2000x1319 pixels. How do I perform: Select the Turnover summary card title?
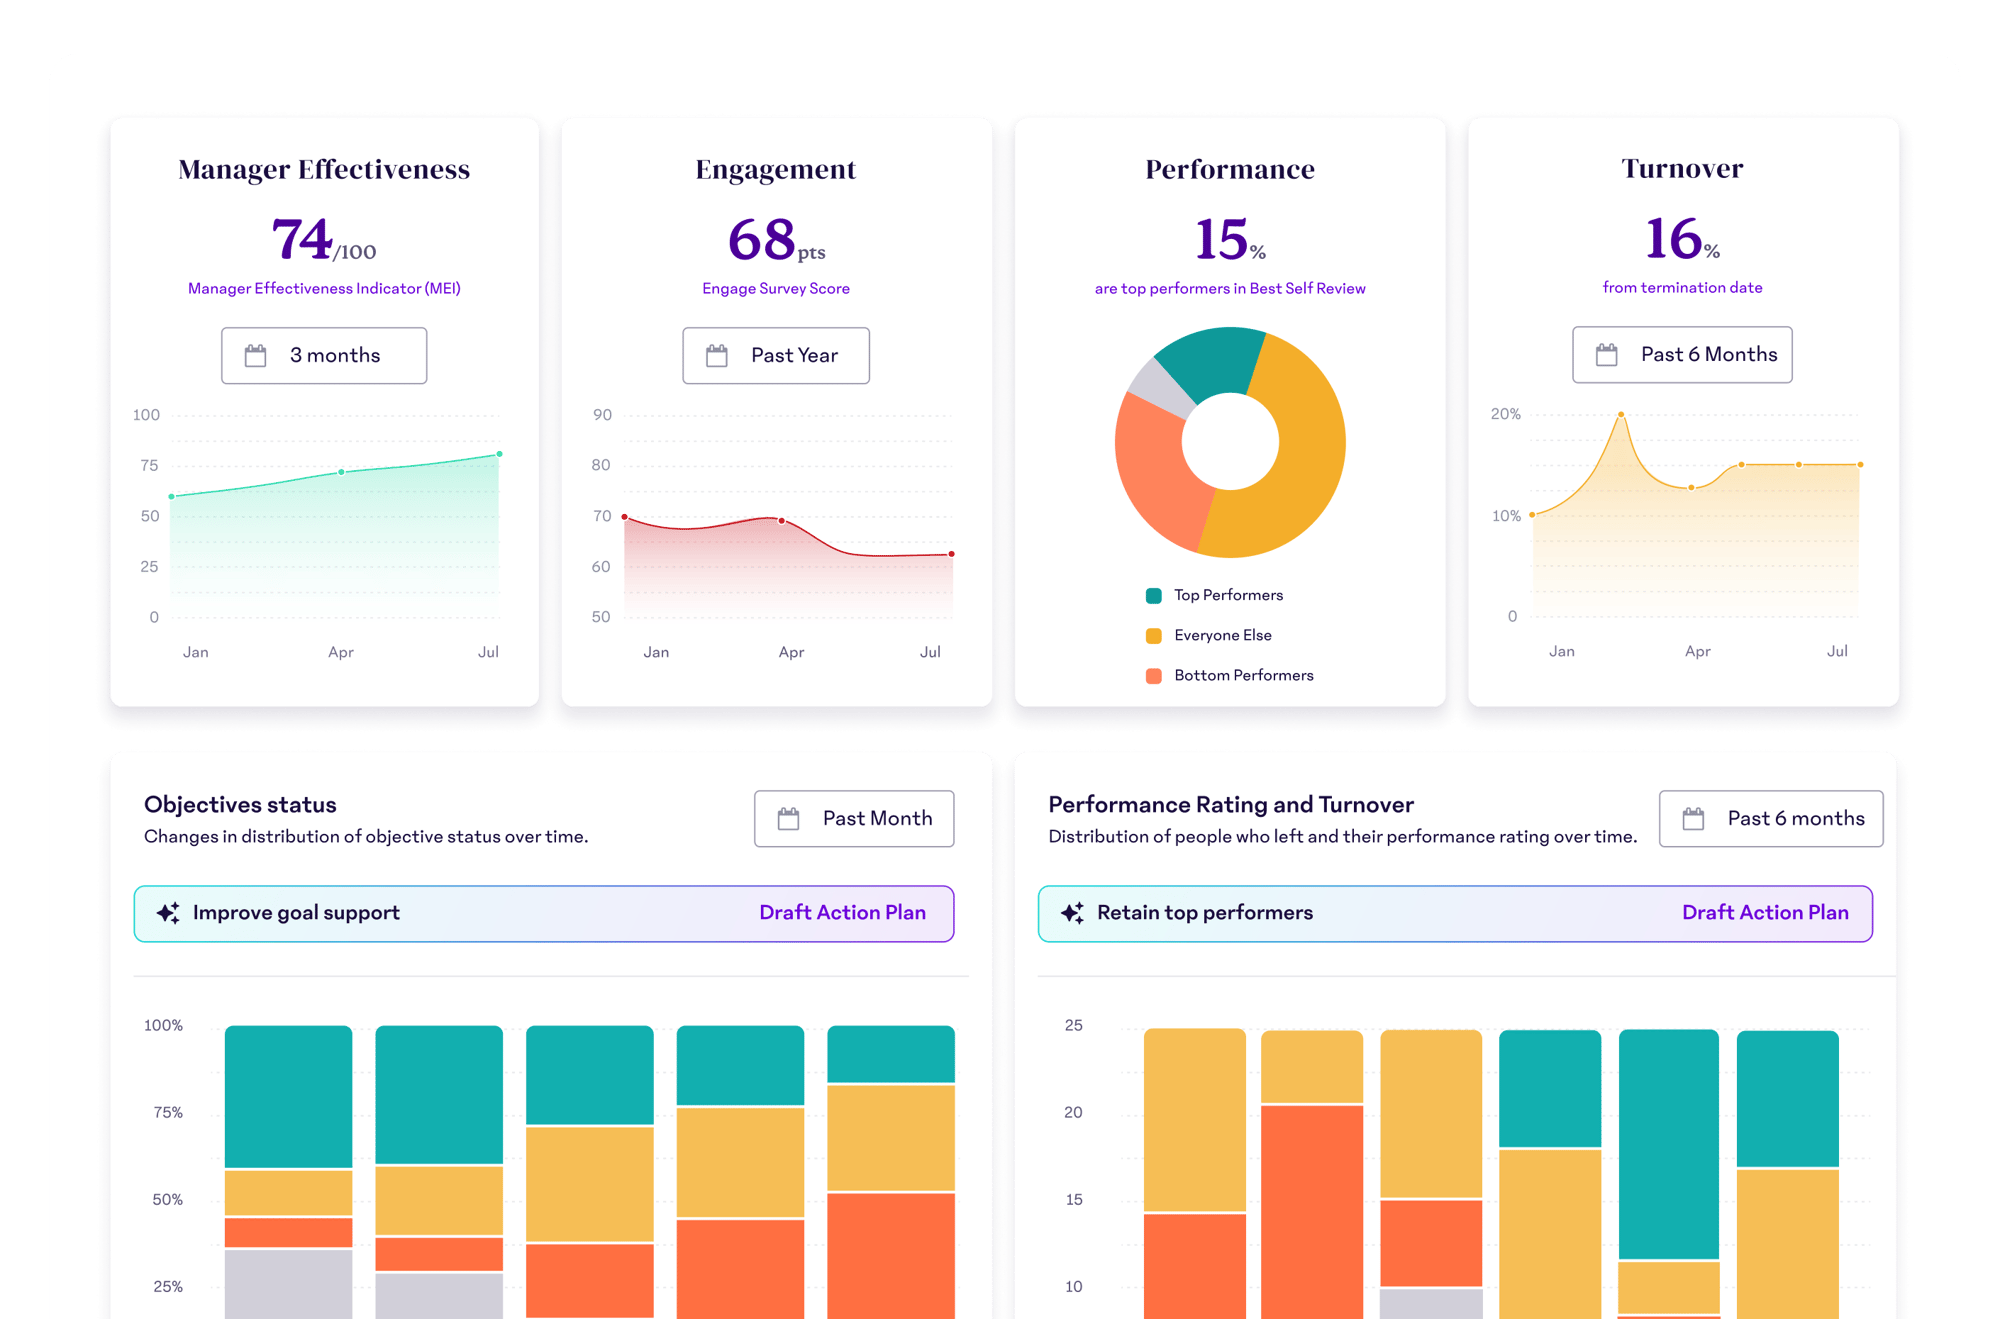tap(1681, 167)
